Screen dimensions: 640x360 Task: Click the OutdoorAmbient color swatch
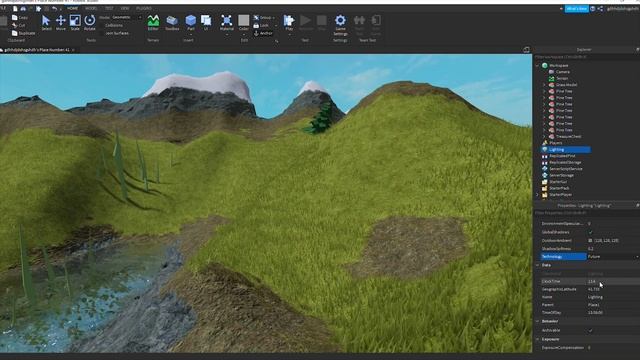click(590, 241)
